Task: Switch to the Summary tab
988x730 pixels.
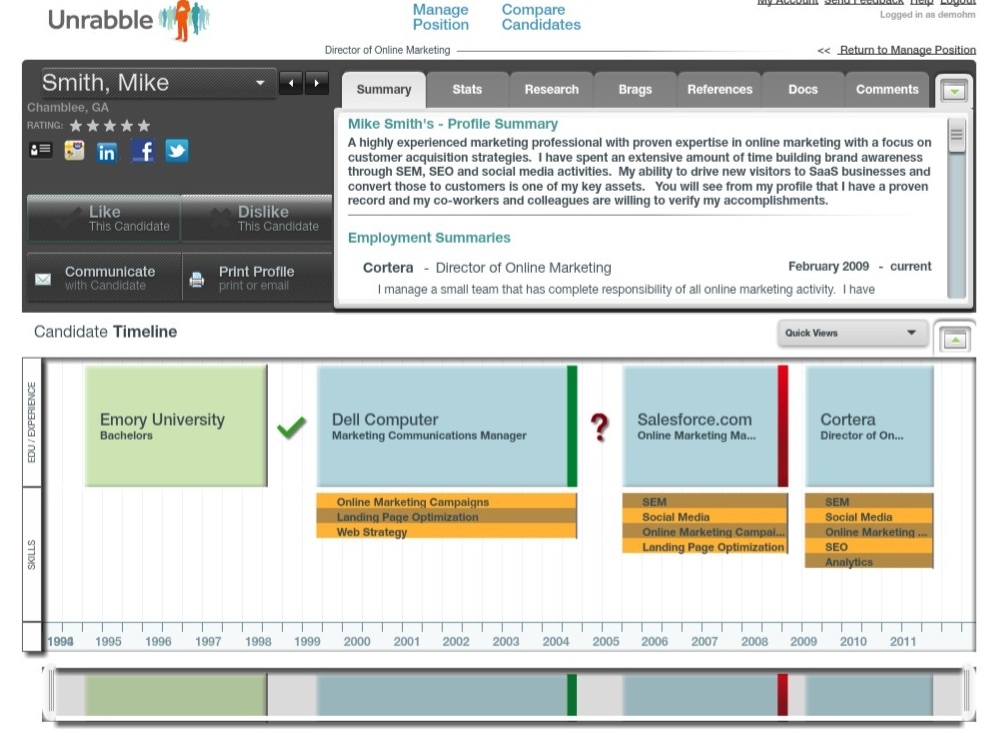Action: (x=384, y=89)
